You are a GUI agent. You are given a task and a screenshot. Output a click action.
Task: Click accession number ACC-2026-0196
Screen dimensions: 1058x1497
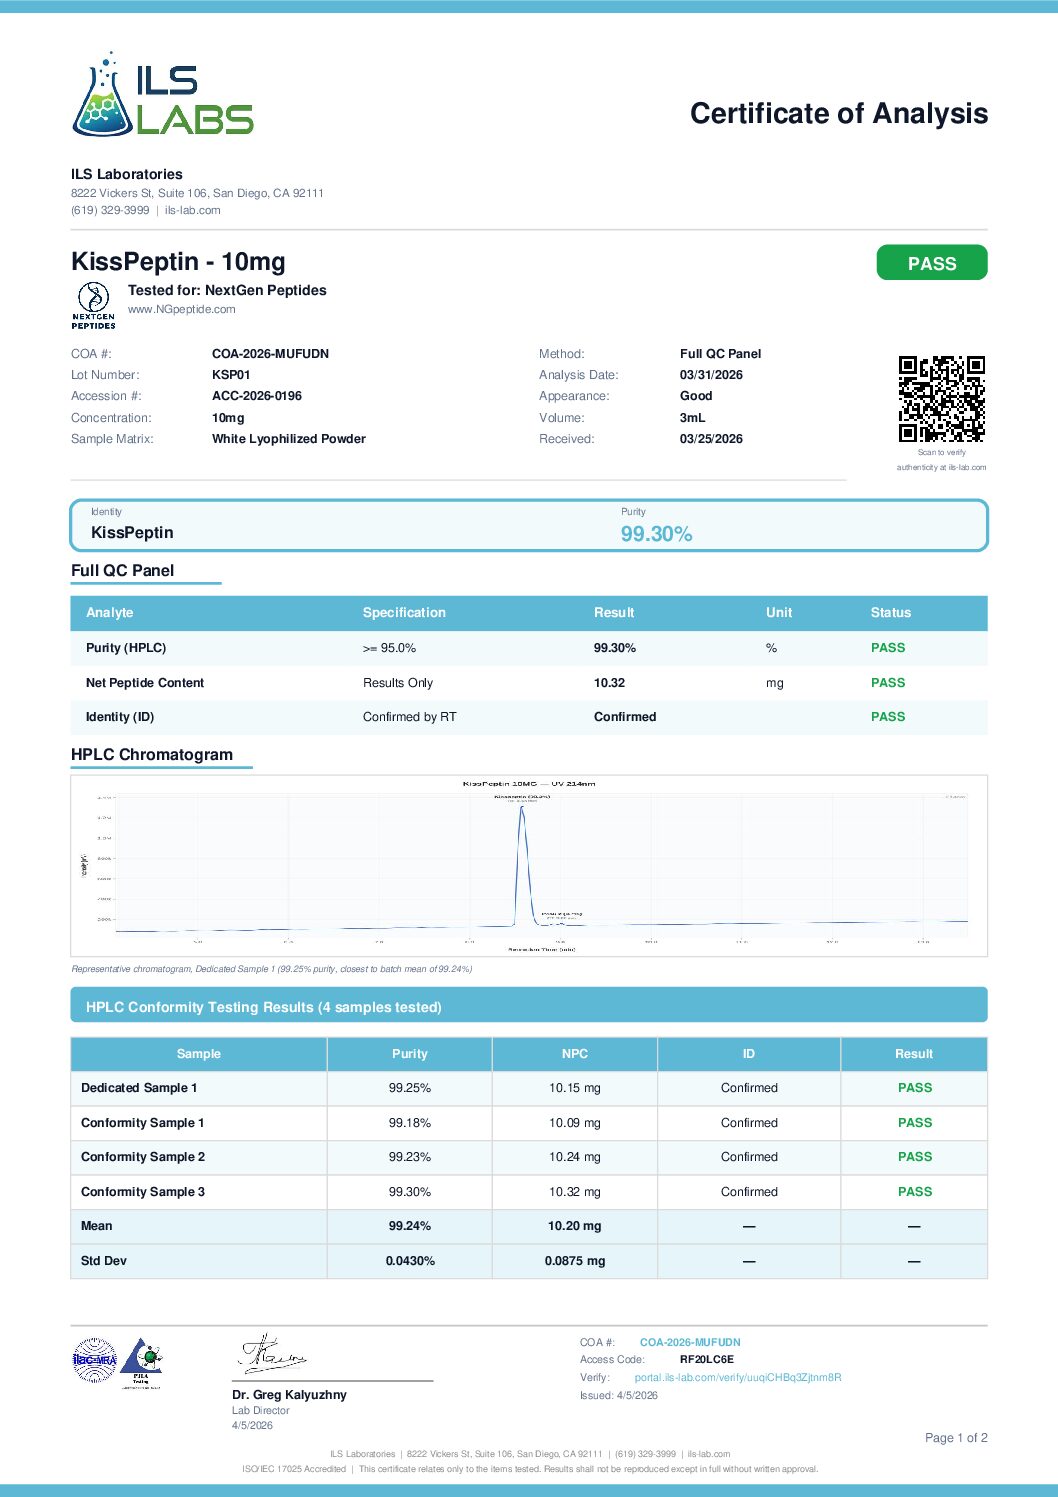click(x=257, y=396)
